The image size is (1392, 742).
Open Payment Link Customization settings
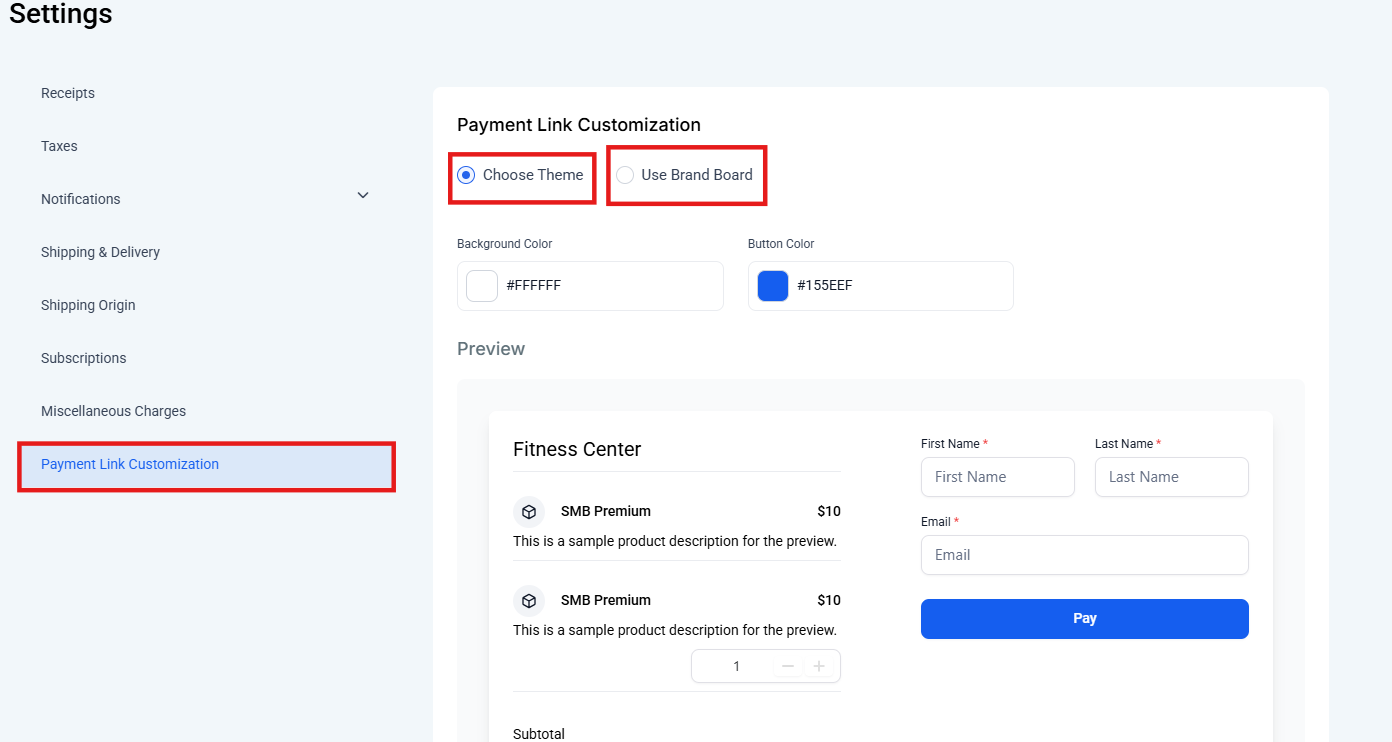point(130,464)
